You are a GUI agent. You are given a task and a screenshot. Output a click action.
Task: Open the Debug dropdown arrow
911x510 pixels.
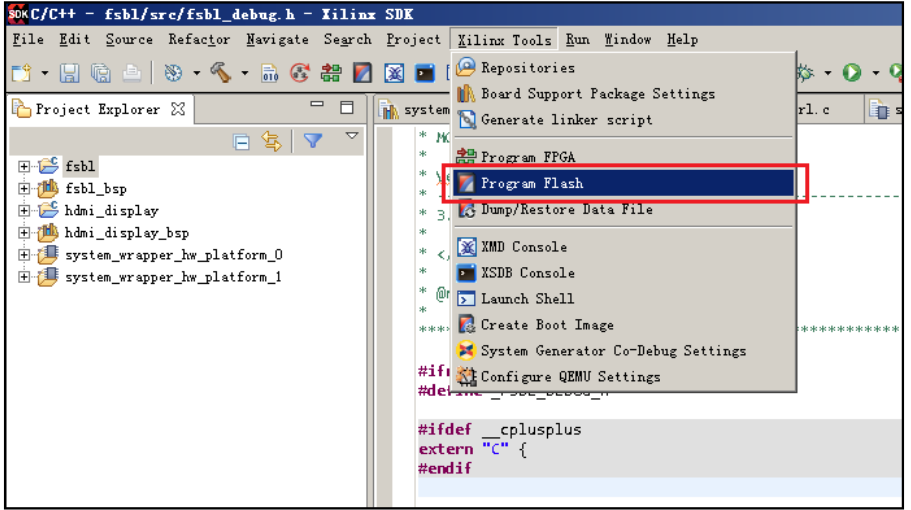(828, 74)
